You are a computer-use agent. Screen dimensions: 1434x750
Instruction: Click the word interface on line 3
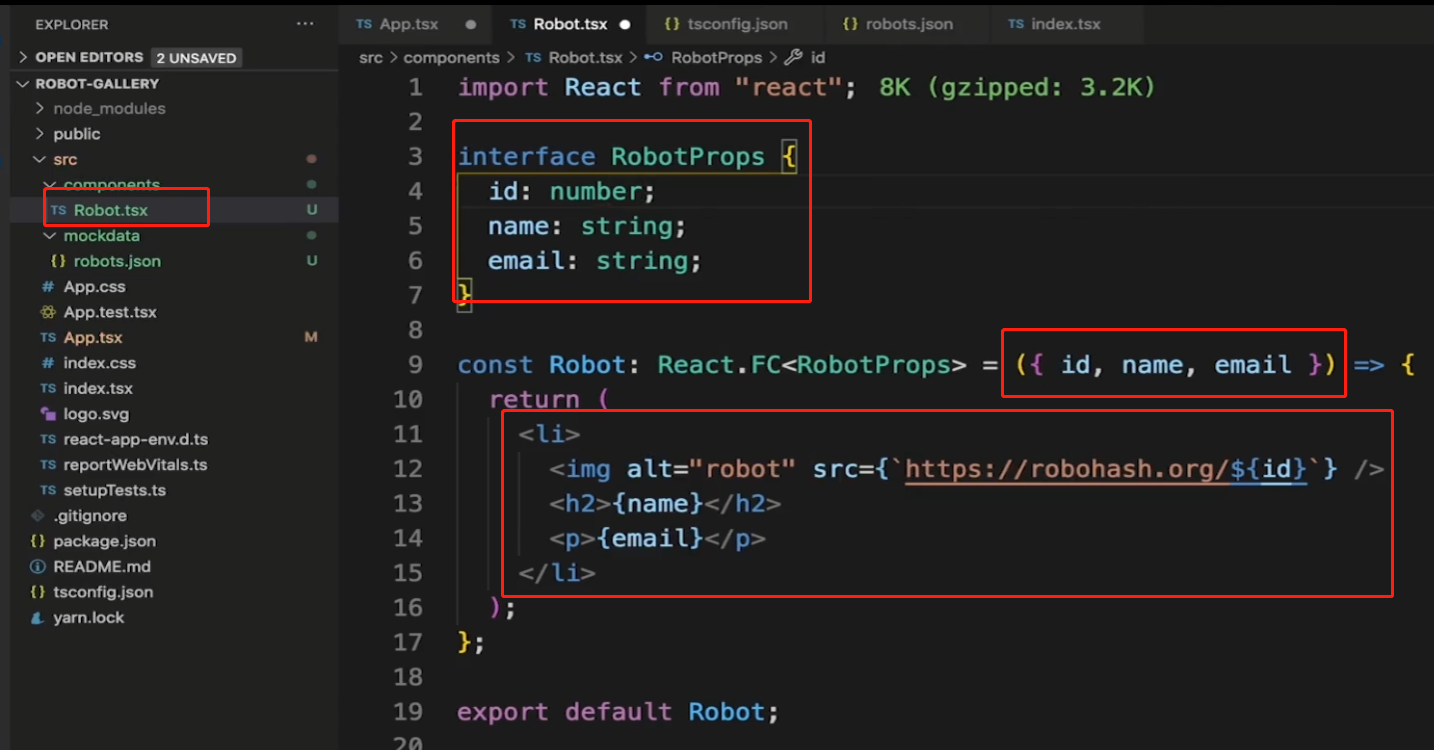(x=527, y=157)
